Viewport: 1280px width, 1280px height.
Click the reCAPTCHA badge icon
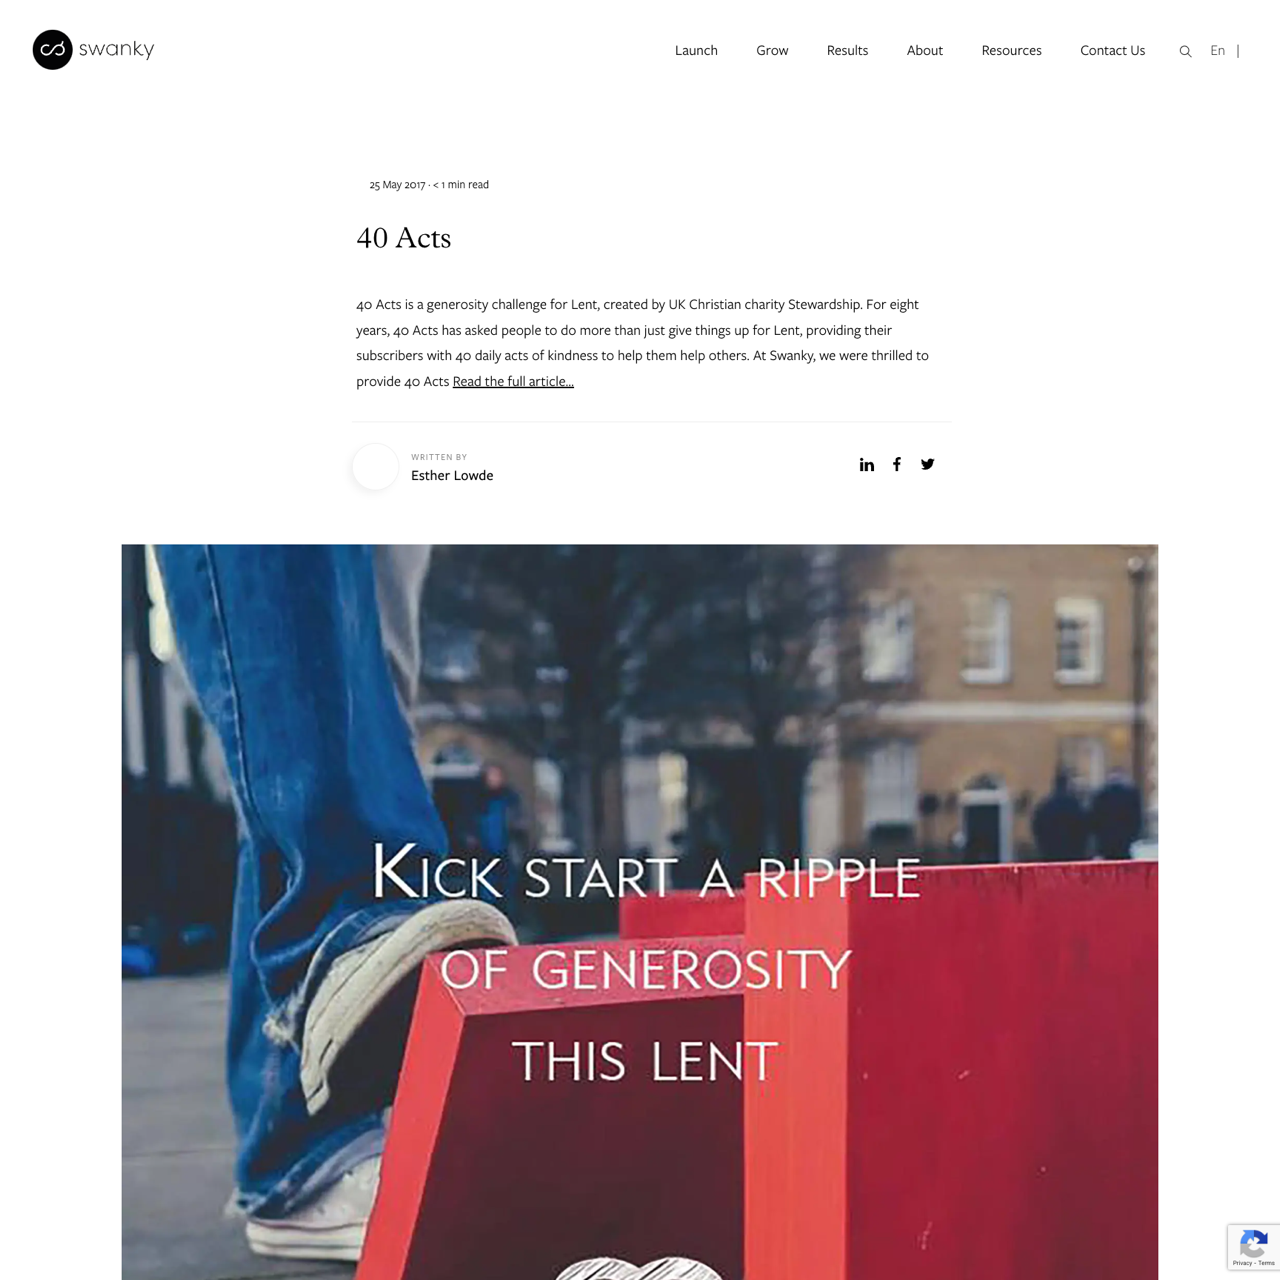click(x=1253, y=1245)
